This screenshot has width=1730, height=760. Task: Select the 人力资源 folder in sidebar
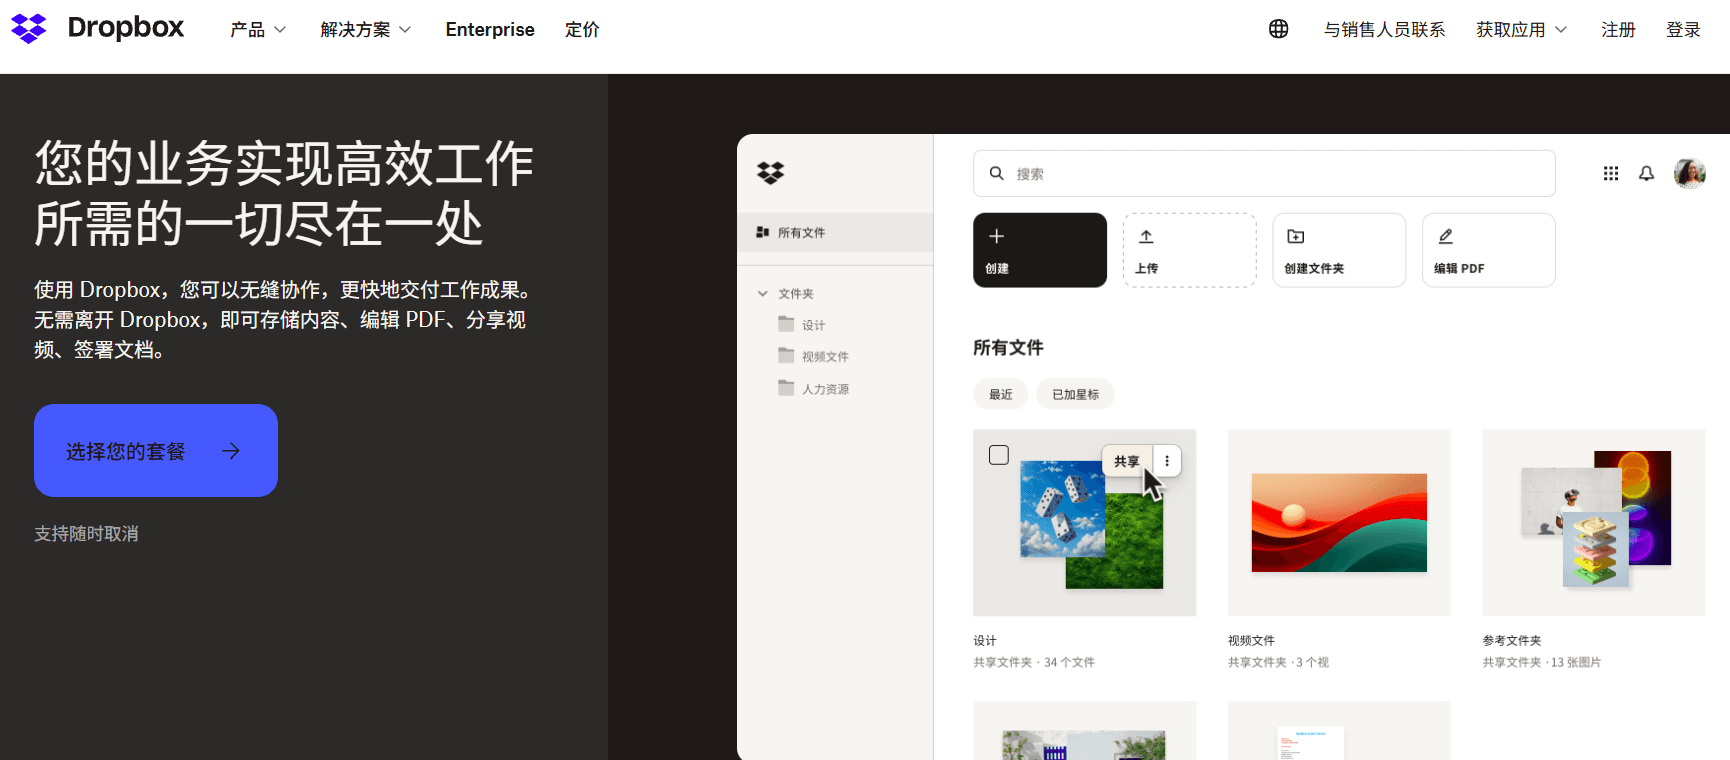coord(814,389)
